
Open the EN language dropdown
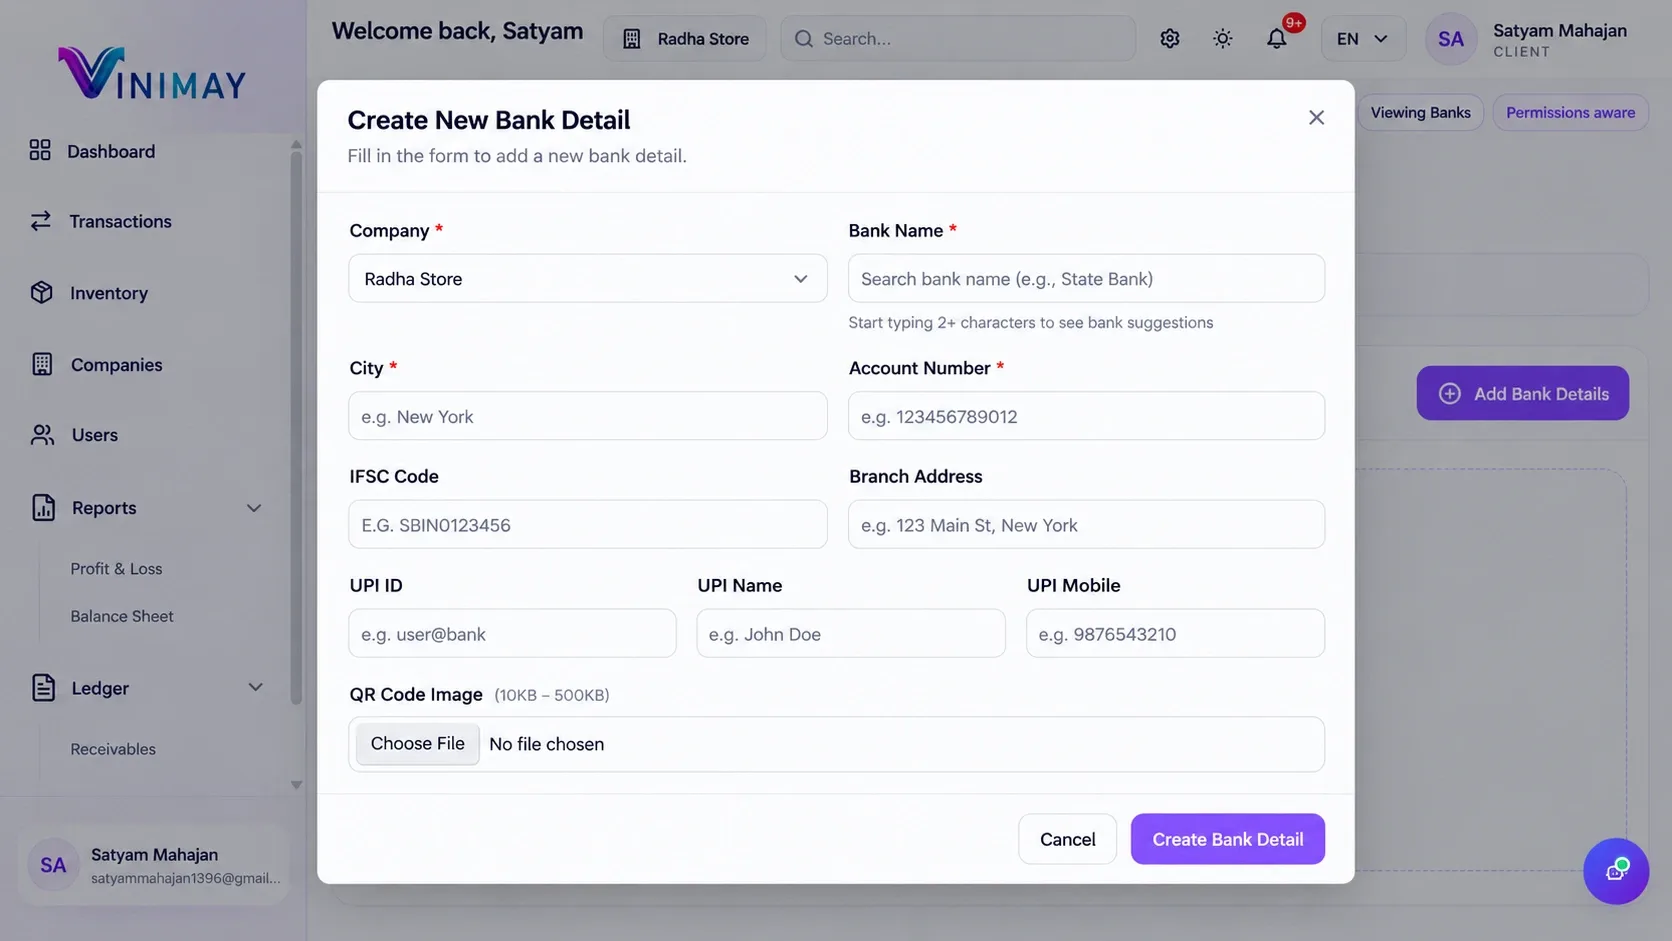(x=1363, y=39)
